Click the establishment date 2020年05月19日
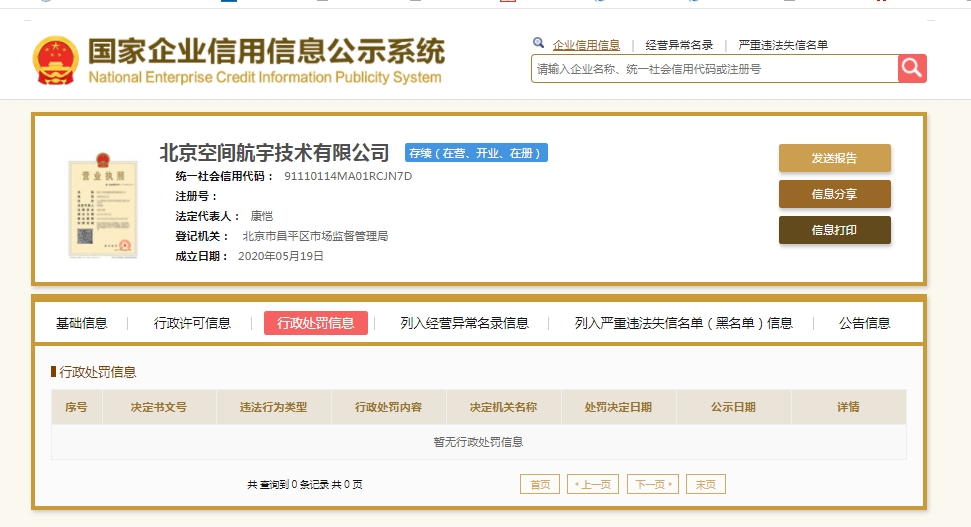The height and width of the screenshot is (527, 971). click(x=281, y=256)
